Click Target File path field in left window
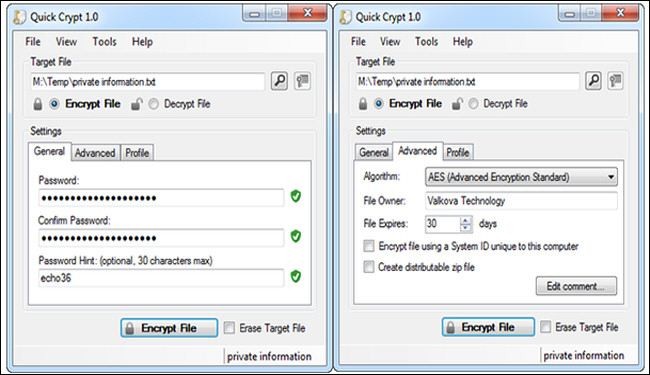Viewport: 650px width, 375px height. pos(148,82)
